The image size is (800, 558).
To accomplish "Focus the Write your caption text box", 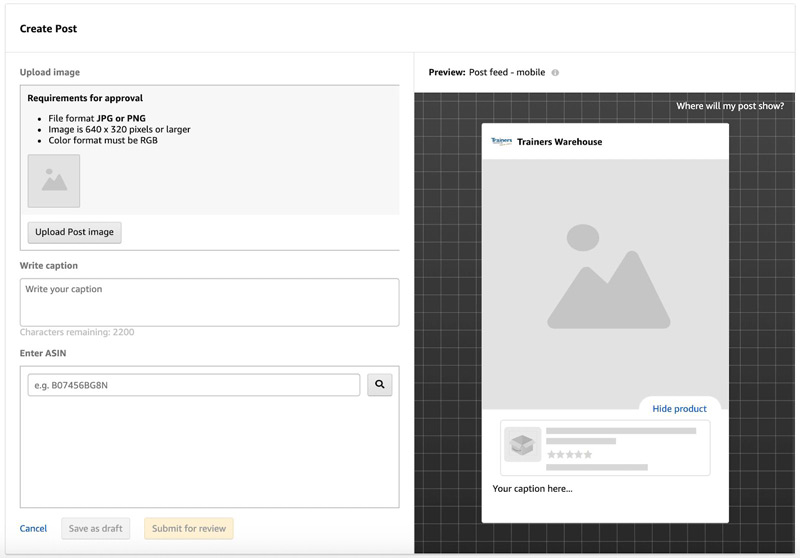I will (x=209, y=302).
